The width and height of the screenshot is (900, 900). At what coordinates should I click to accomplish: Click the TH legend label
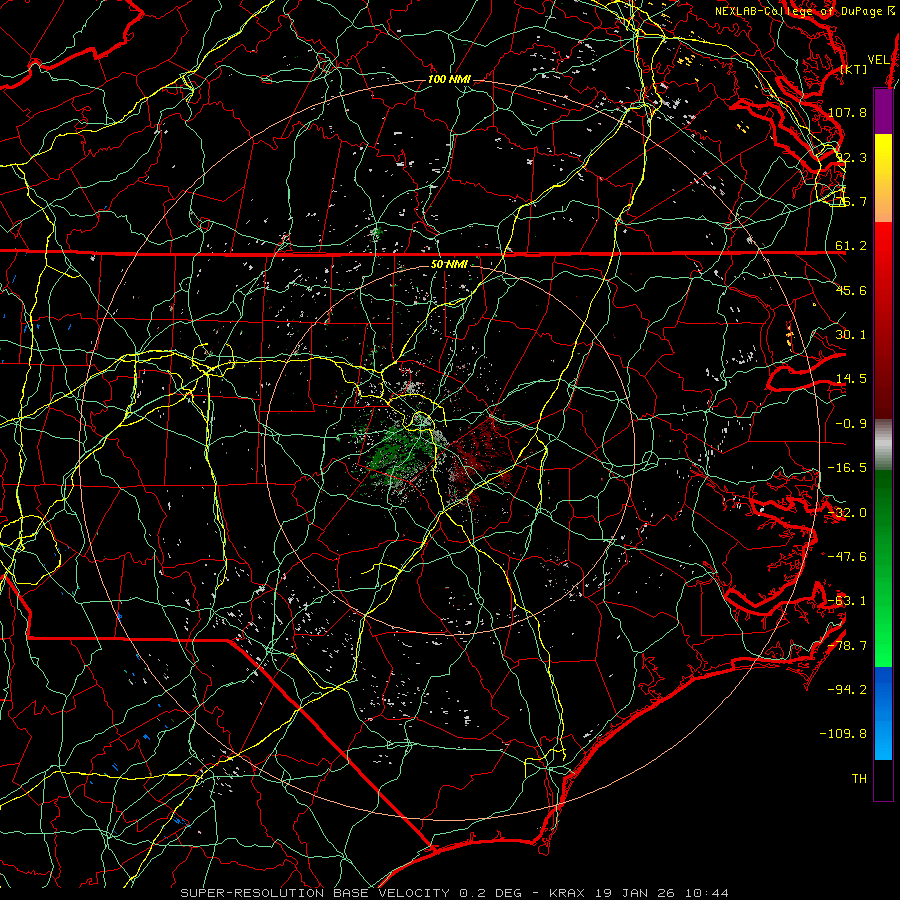click(859, 779)
